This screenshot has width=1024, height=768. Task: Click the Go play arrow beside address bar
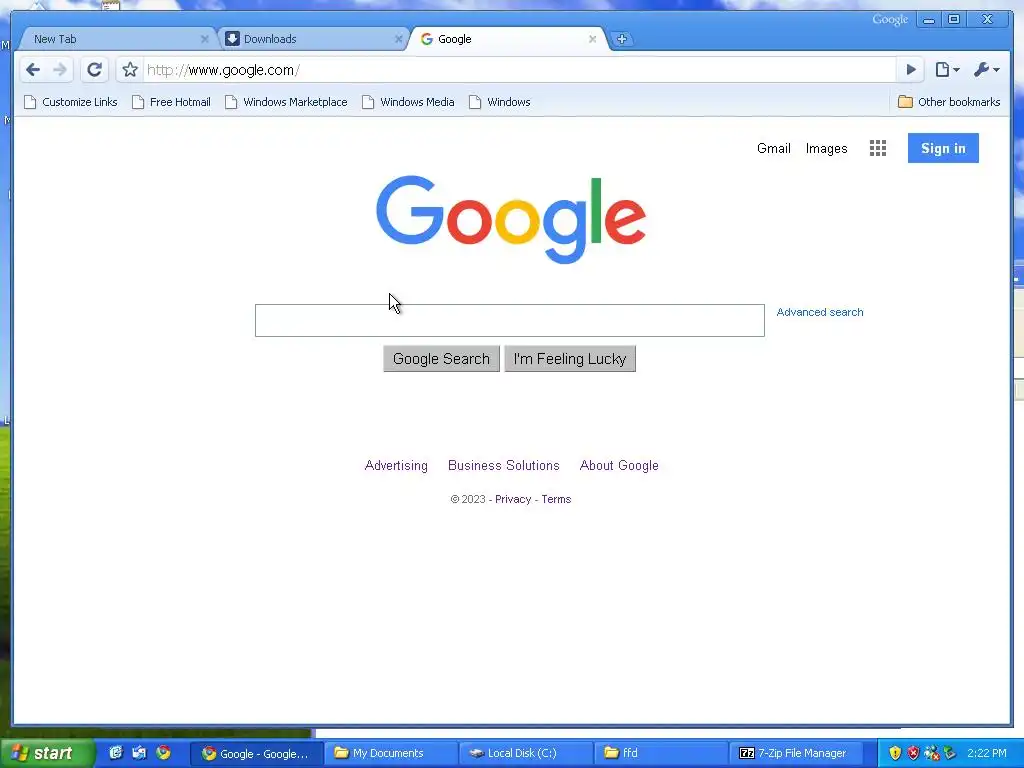tap(910, 70)
